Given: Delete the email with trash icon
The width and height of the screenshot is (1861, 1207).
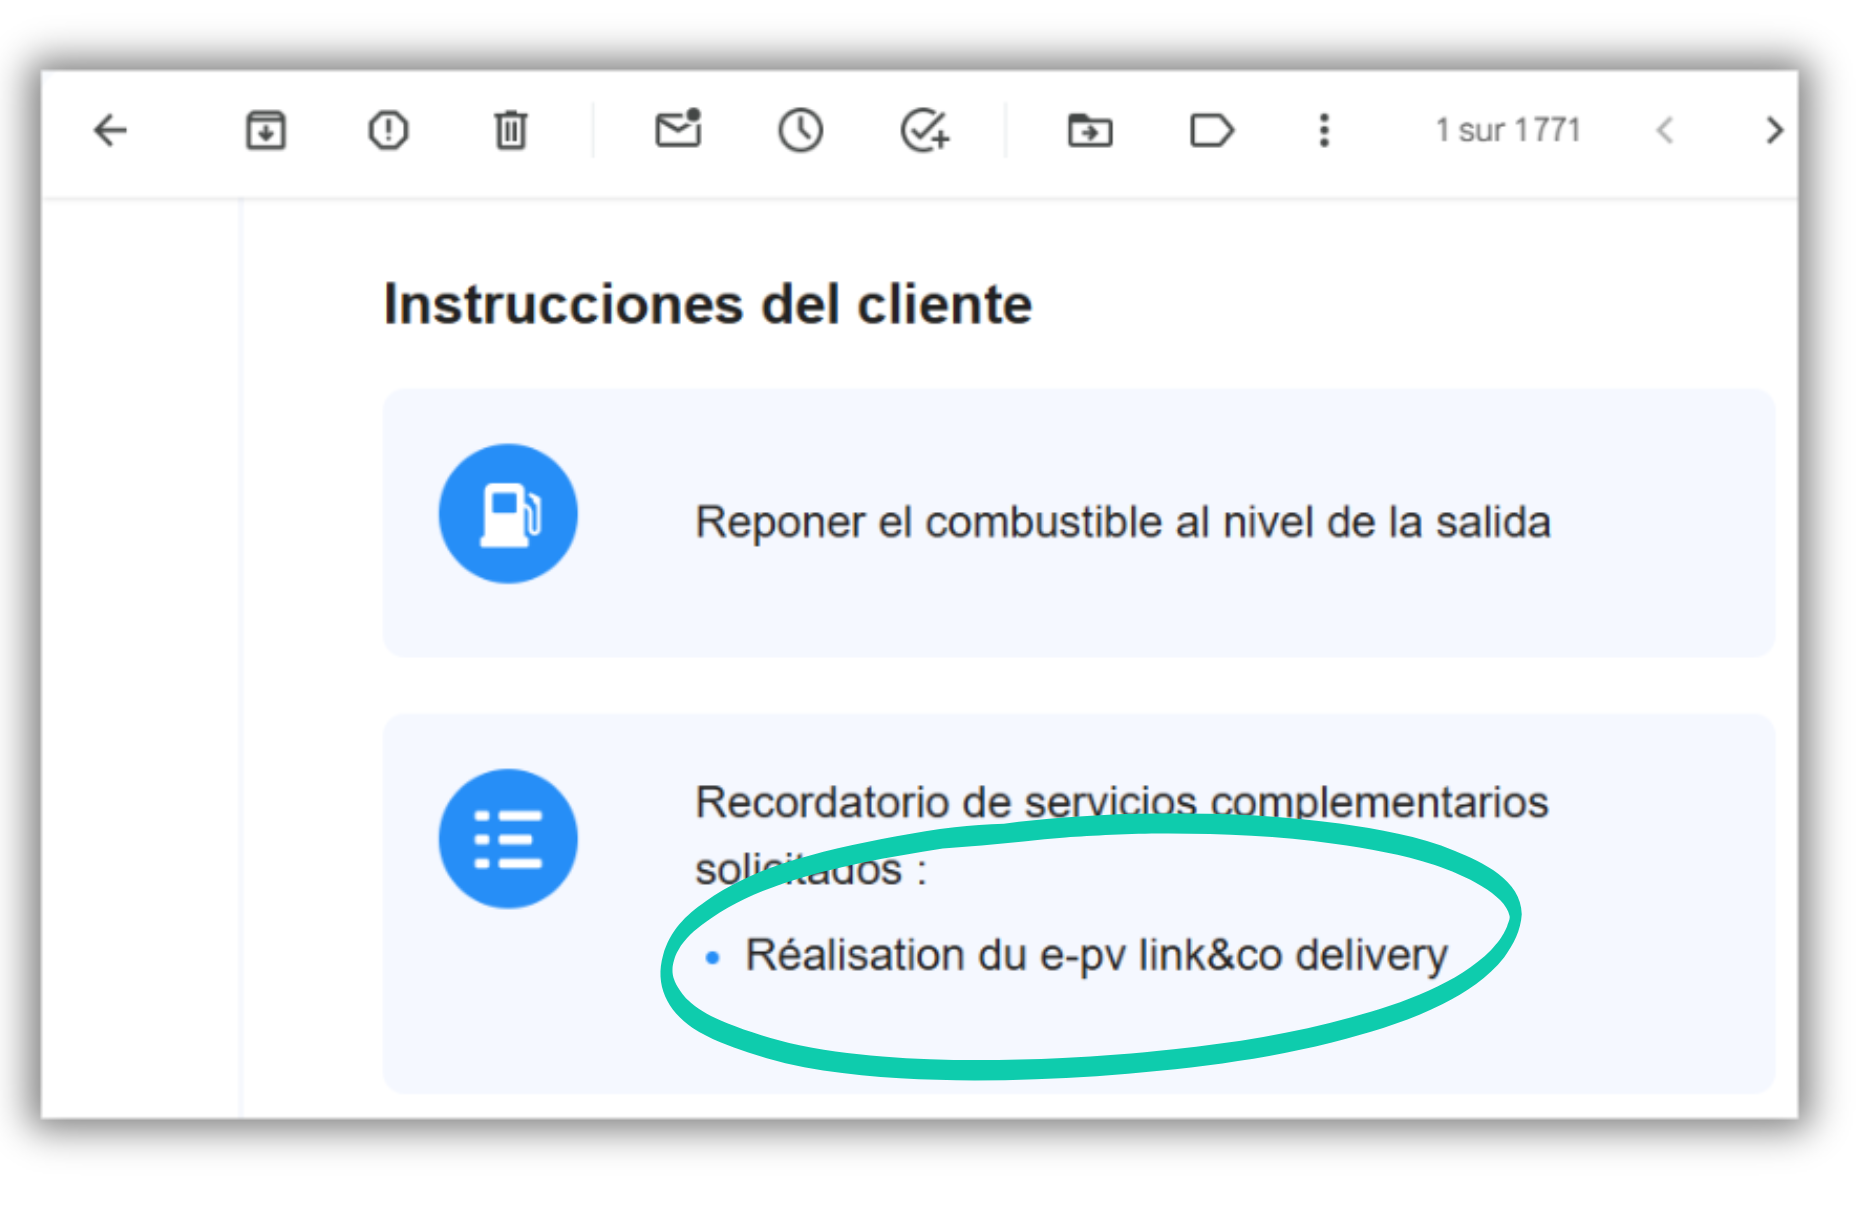Looking at the screenshot, I should coord(510,130).
